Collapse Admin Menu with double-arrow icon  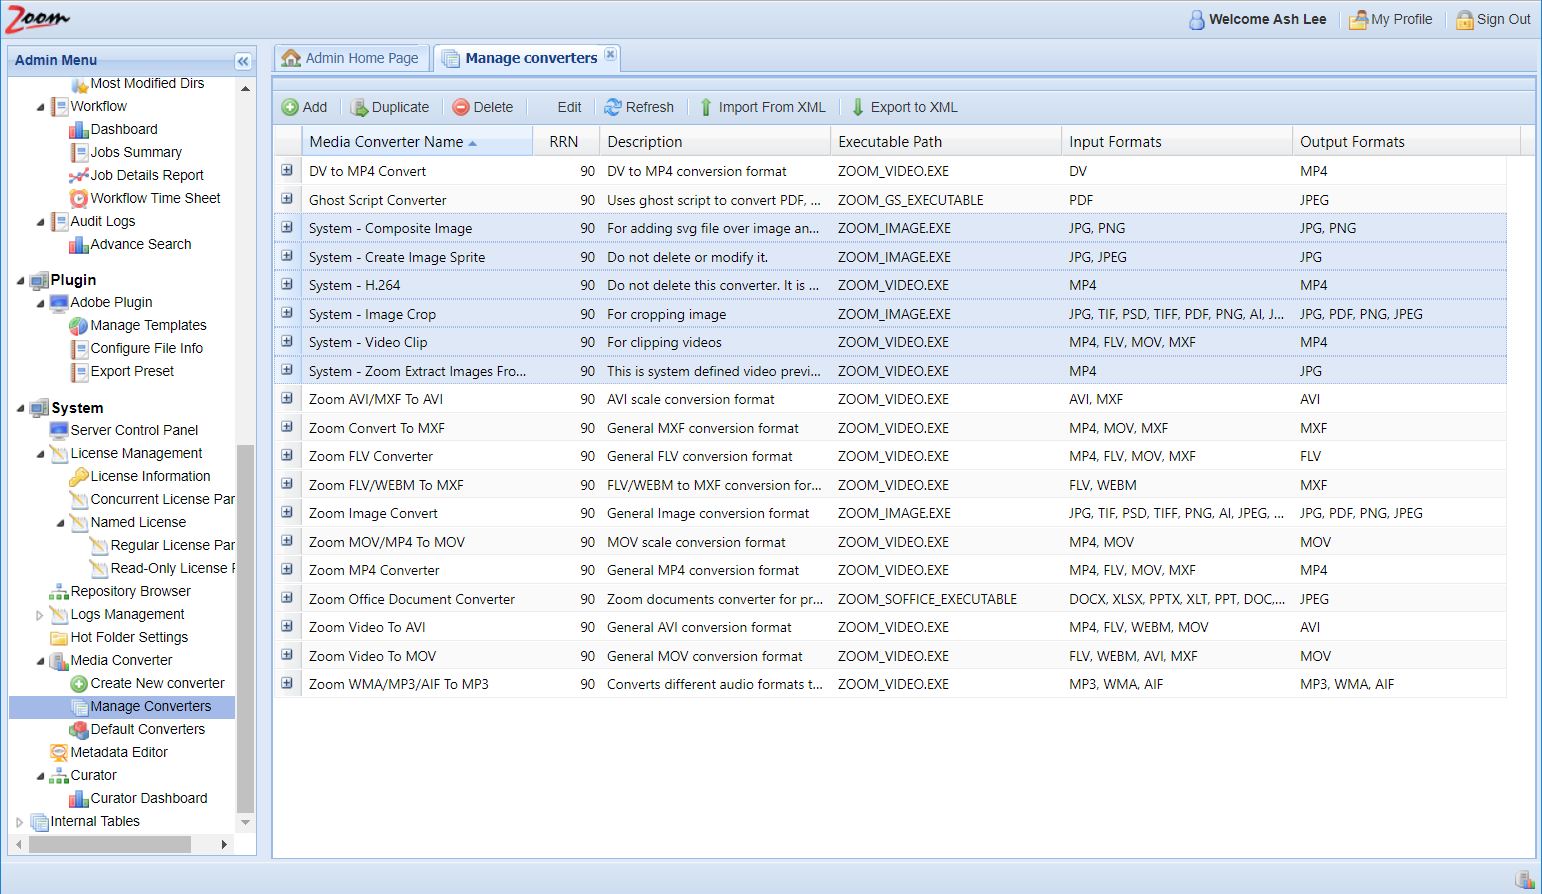pos(243,61)
